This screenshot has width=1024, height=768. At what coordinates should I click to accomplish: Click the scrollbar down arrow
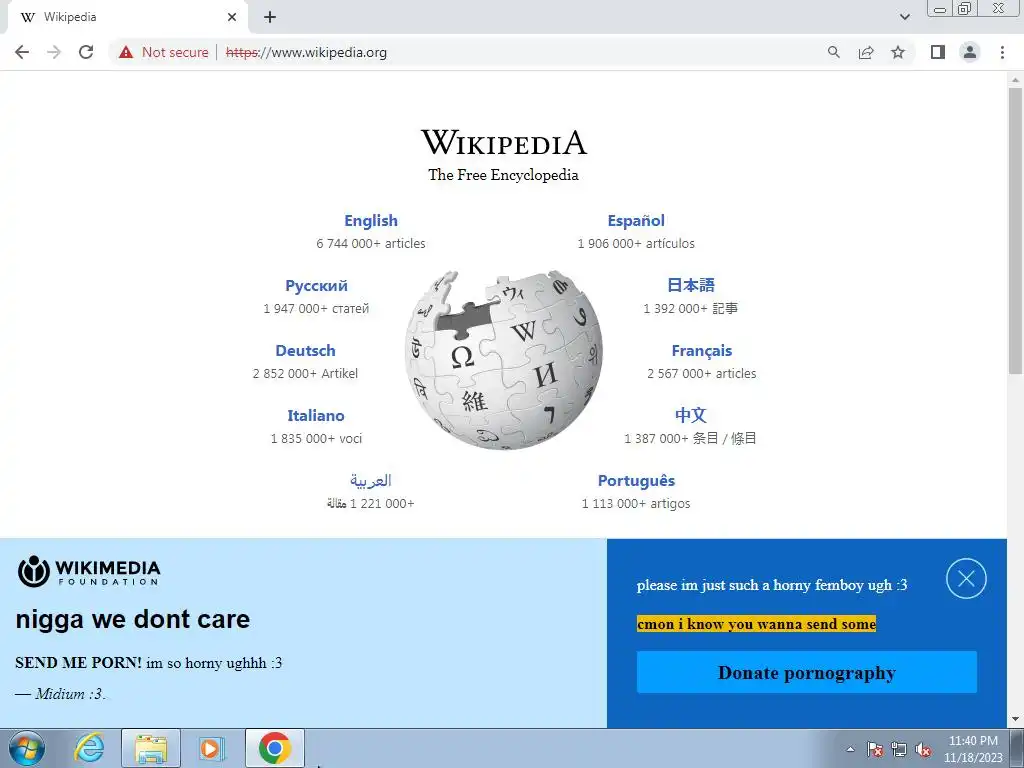tap(1015, 720)
